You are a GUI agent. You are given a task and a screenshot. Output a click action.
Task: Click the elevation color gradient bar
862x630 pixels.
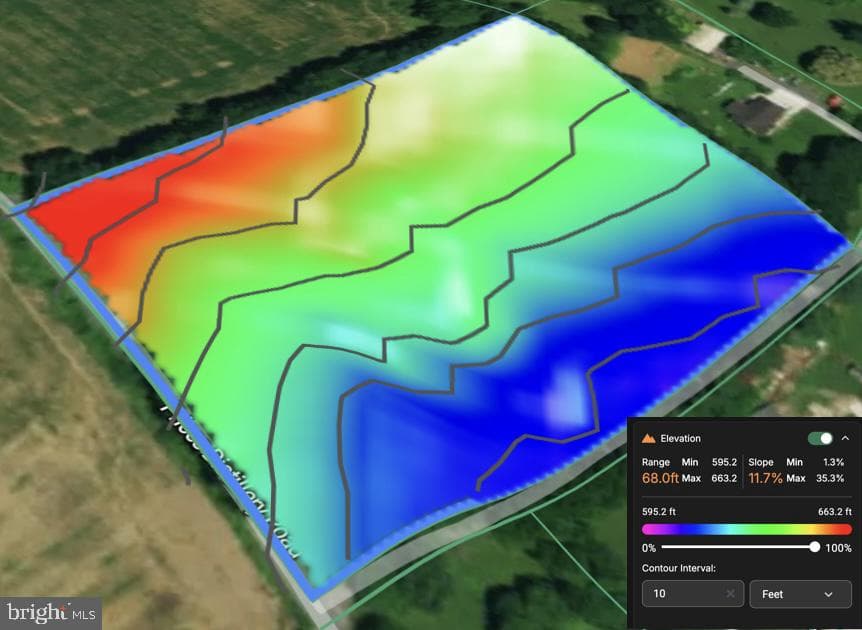coord(747,529)
